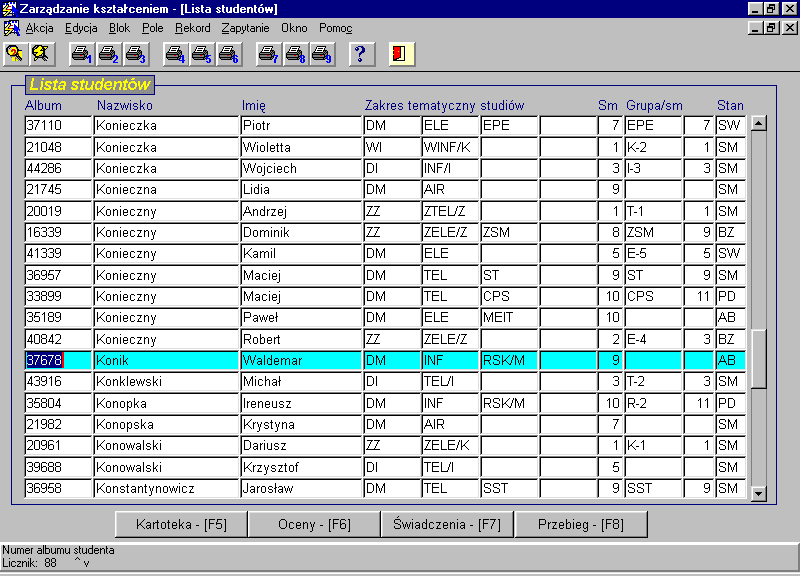Click surname field Konstantynowicz
Viewport: 800px width, 576px height.
[166, 489]
